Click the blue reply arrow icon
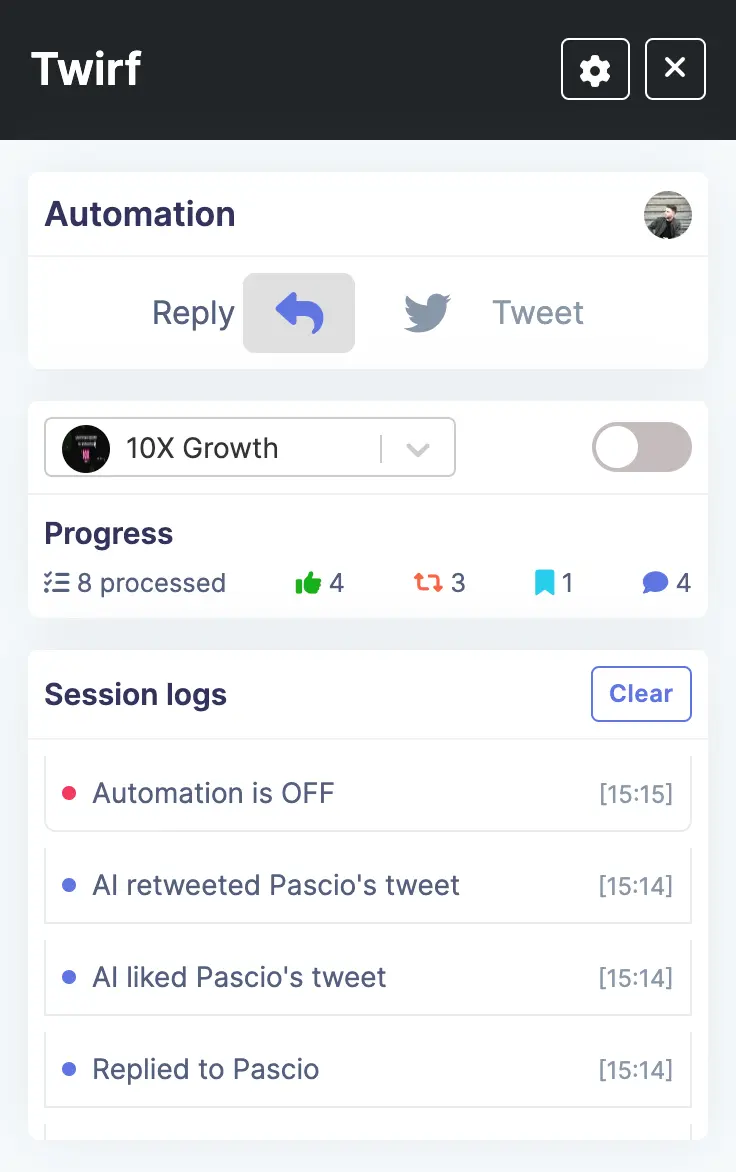 click(x=298, y=312)
